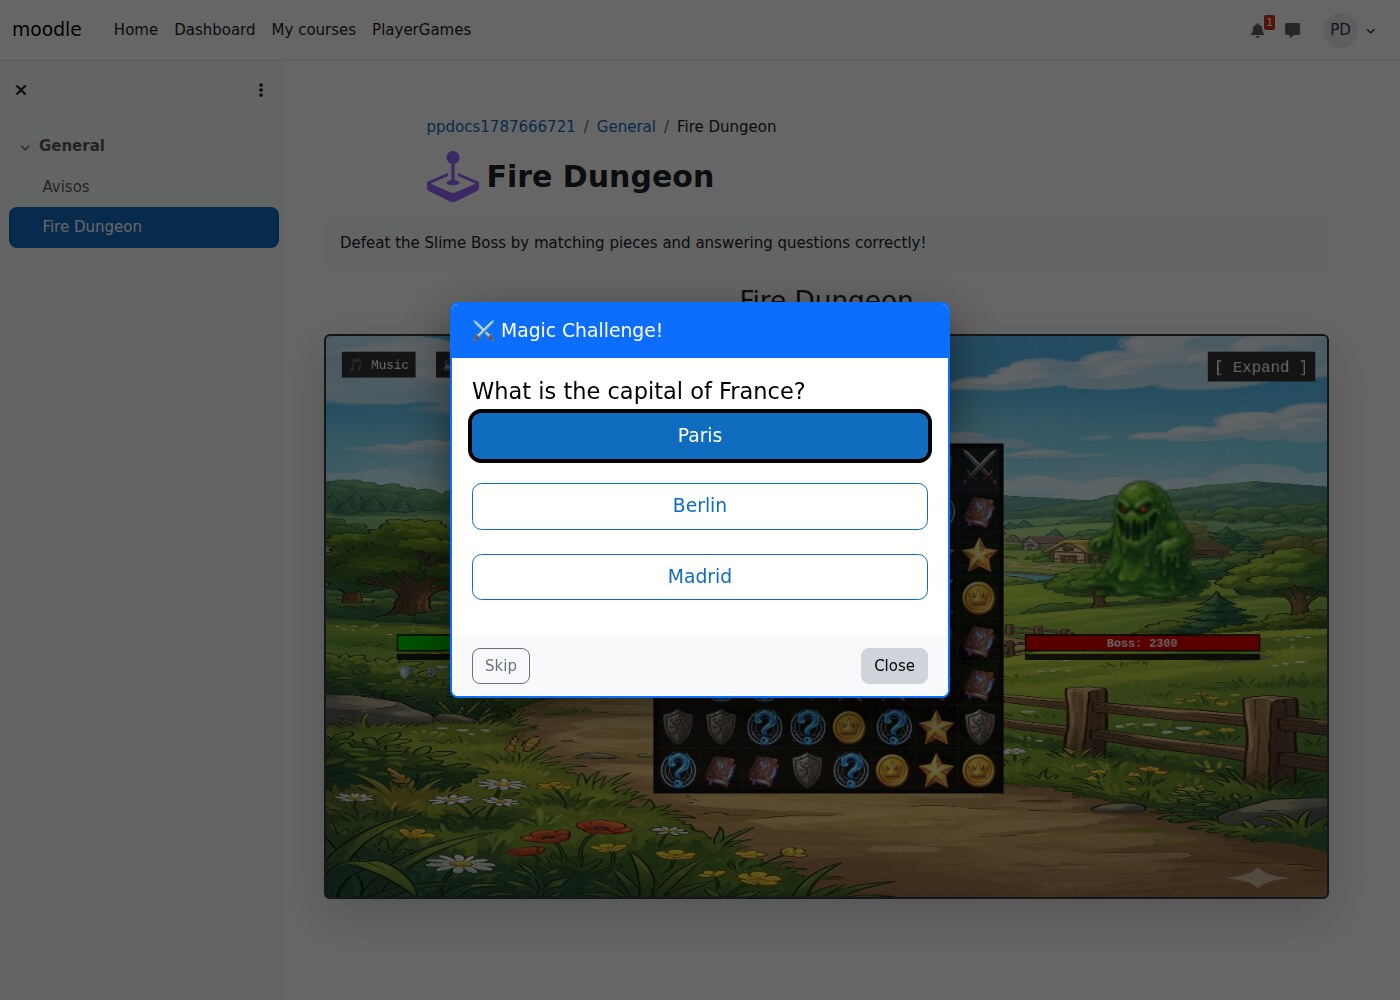This screenshot has width=1400, height=1000.
Task: Select the crossed swords game tile
Action: [980, 465]
